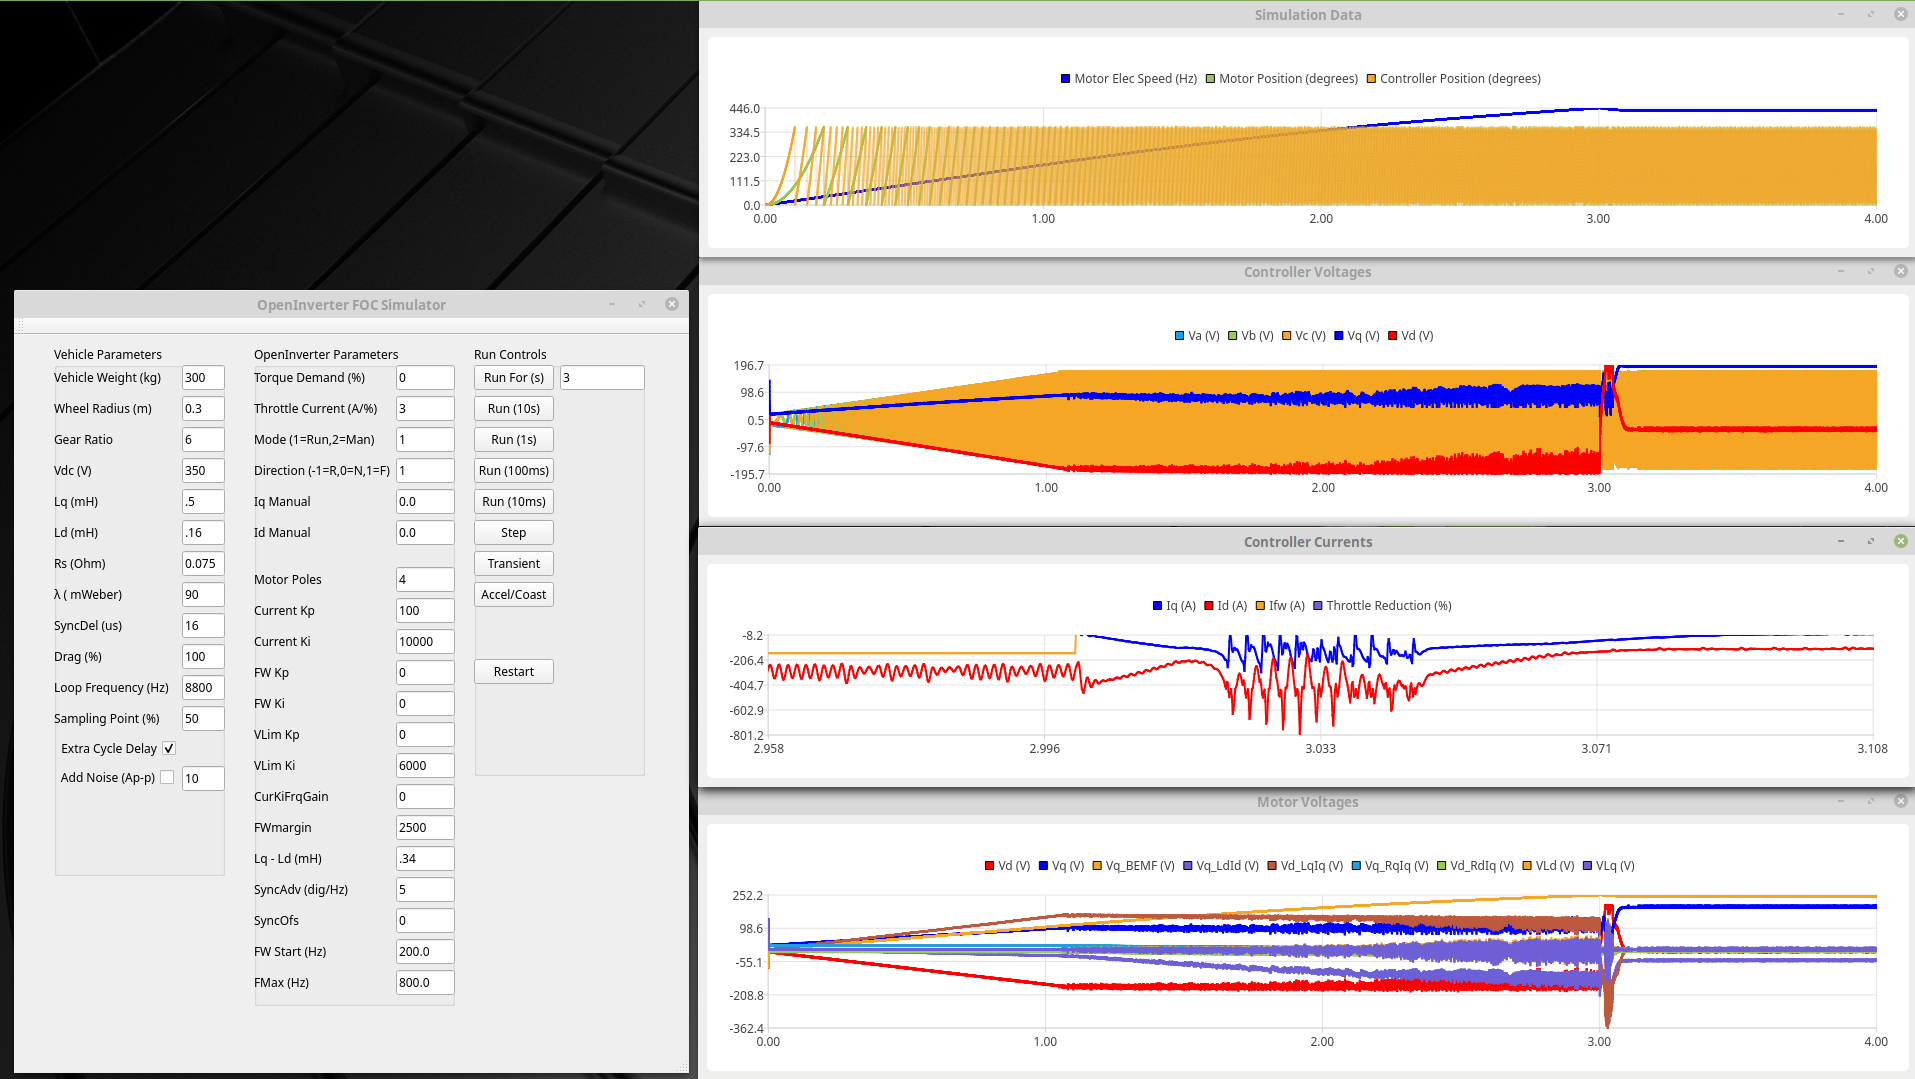
Task: Click the Throttle Reduction legend marker
Action: [x=1318, y=606]
